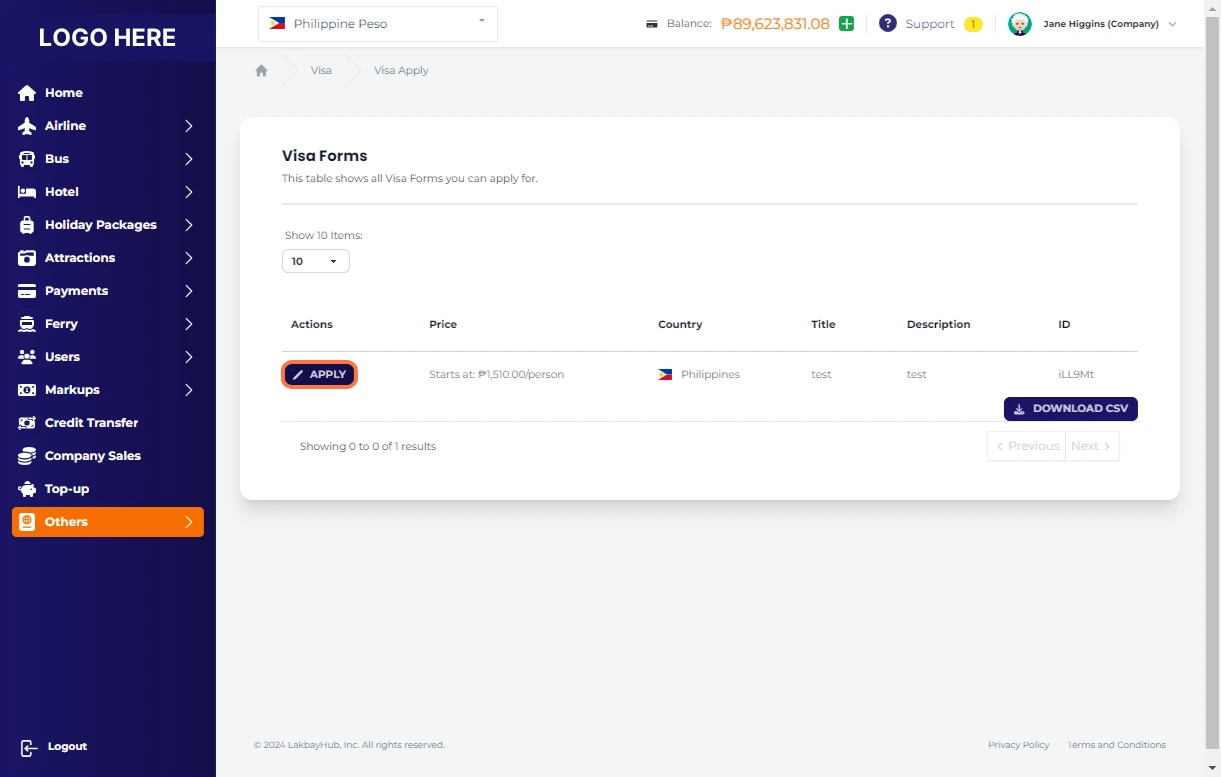This screenshot has height=777, width=1221.
Task: Click the Logout icon in sidebar
Action: point(28,747)
